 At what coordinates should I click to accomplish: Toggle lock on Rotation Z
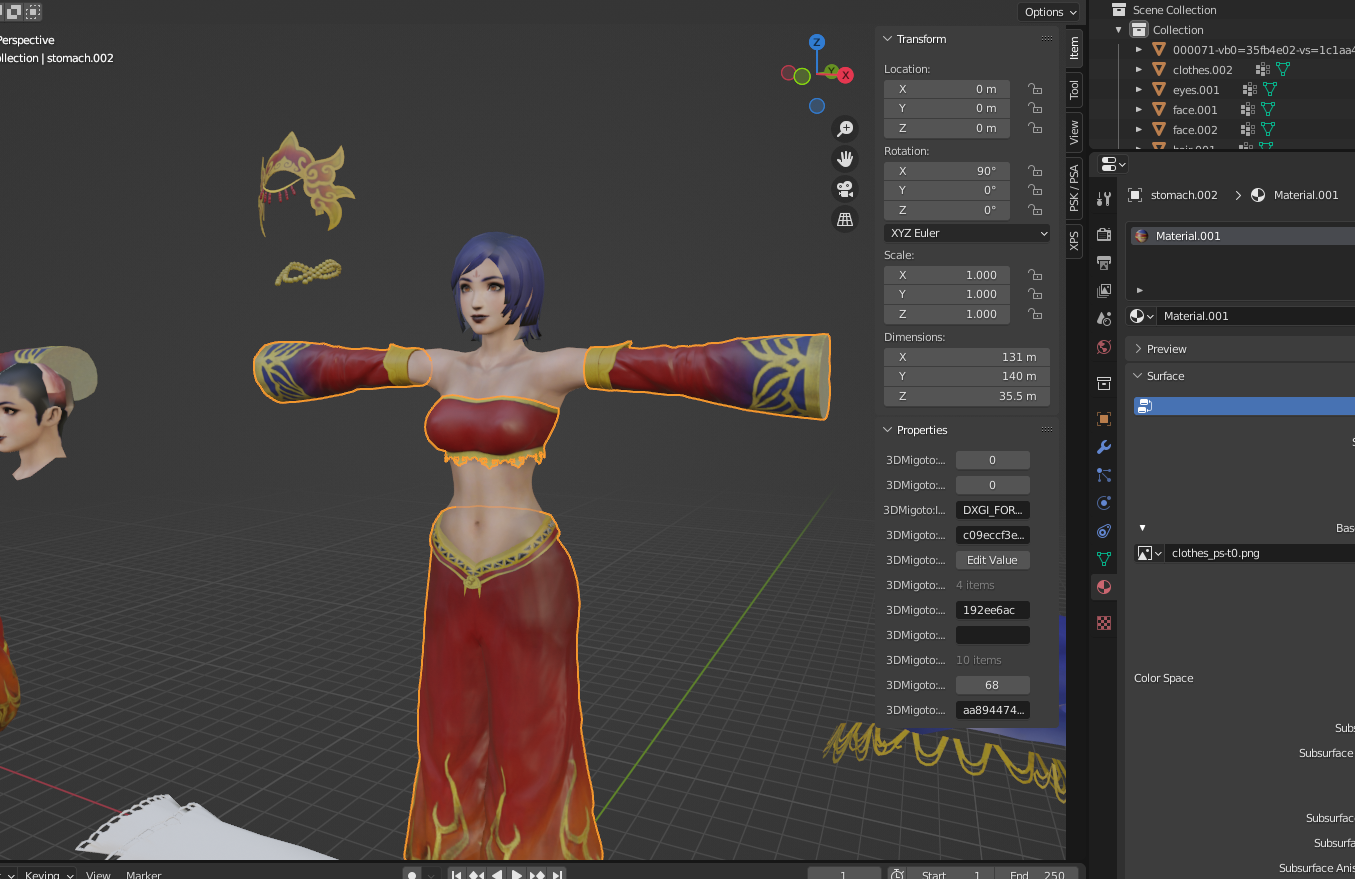(1035, 210)
